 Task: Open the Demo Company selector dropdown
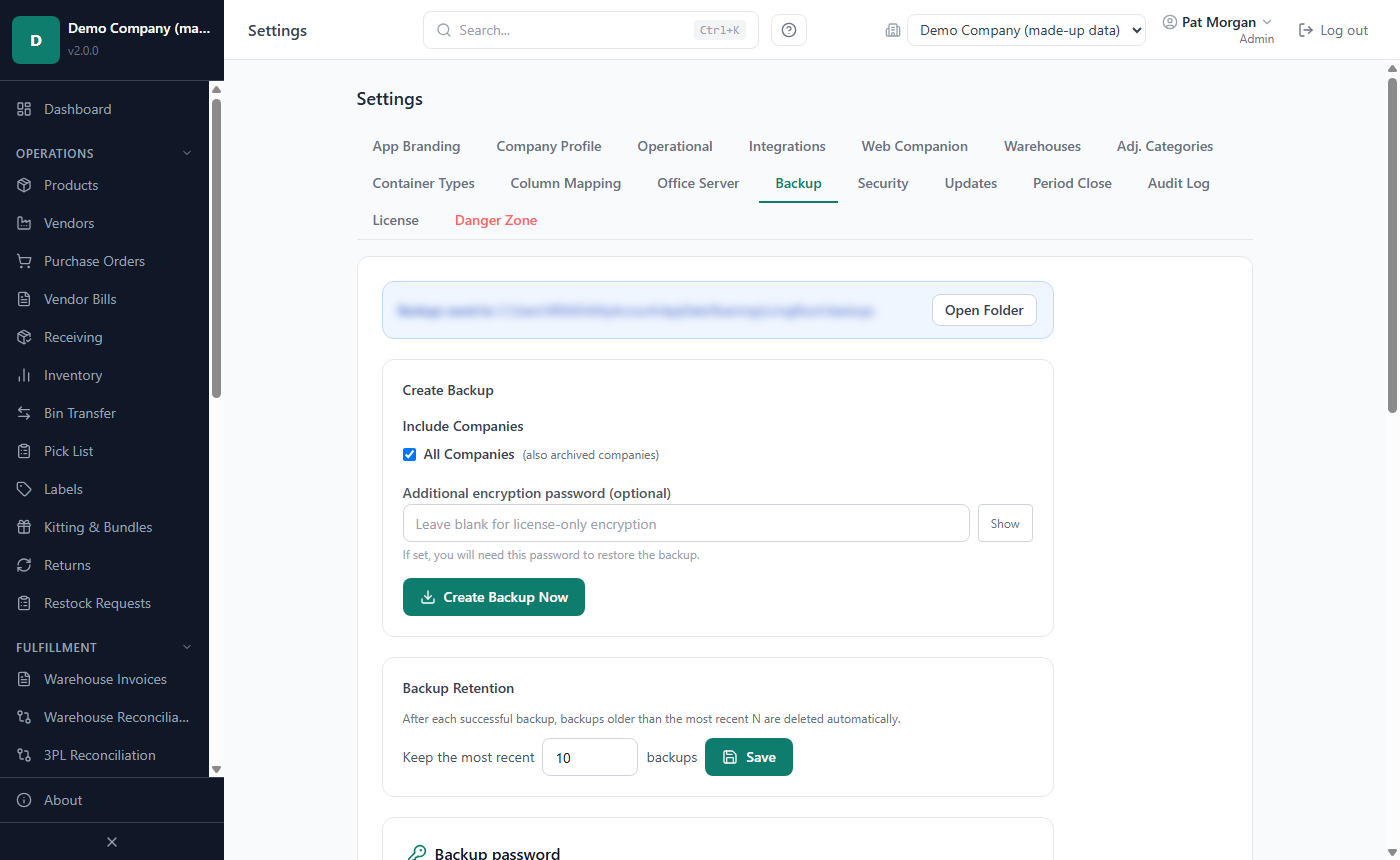[x=1026, y=30]
